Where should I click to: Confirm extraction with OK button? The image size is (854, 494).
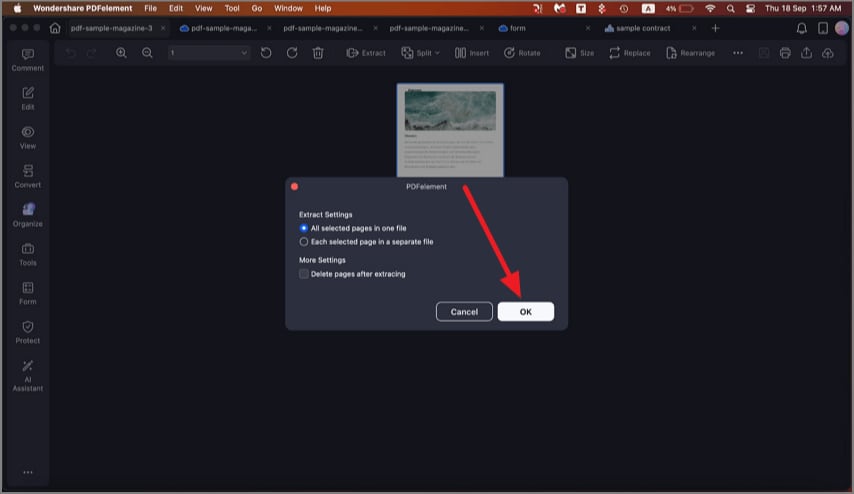tap(526, 312)
